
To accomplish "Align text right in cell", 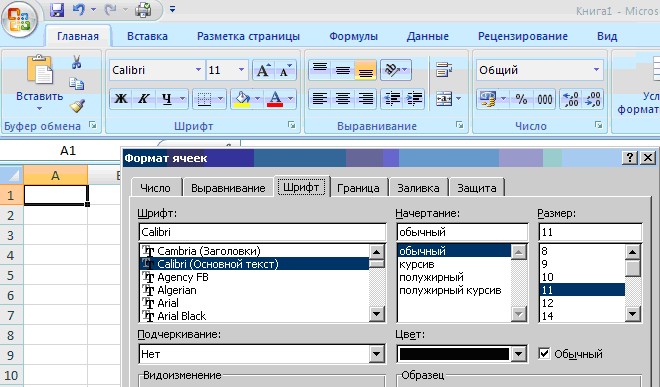I will pos(365,99).
